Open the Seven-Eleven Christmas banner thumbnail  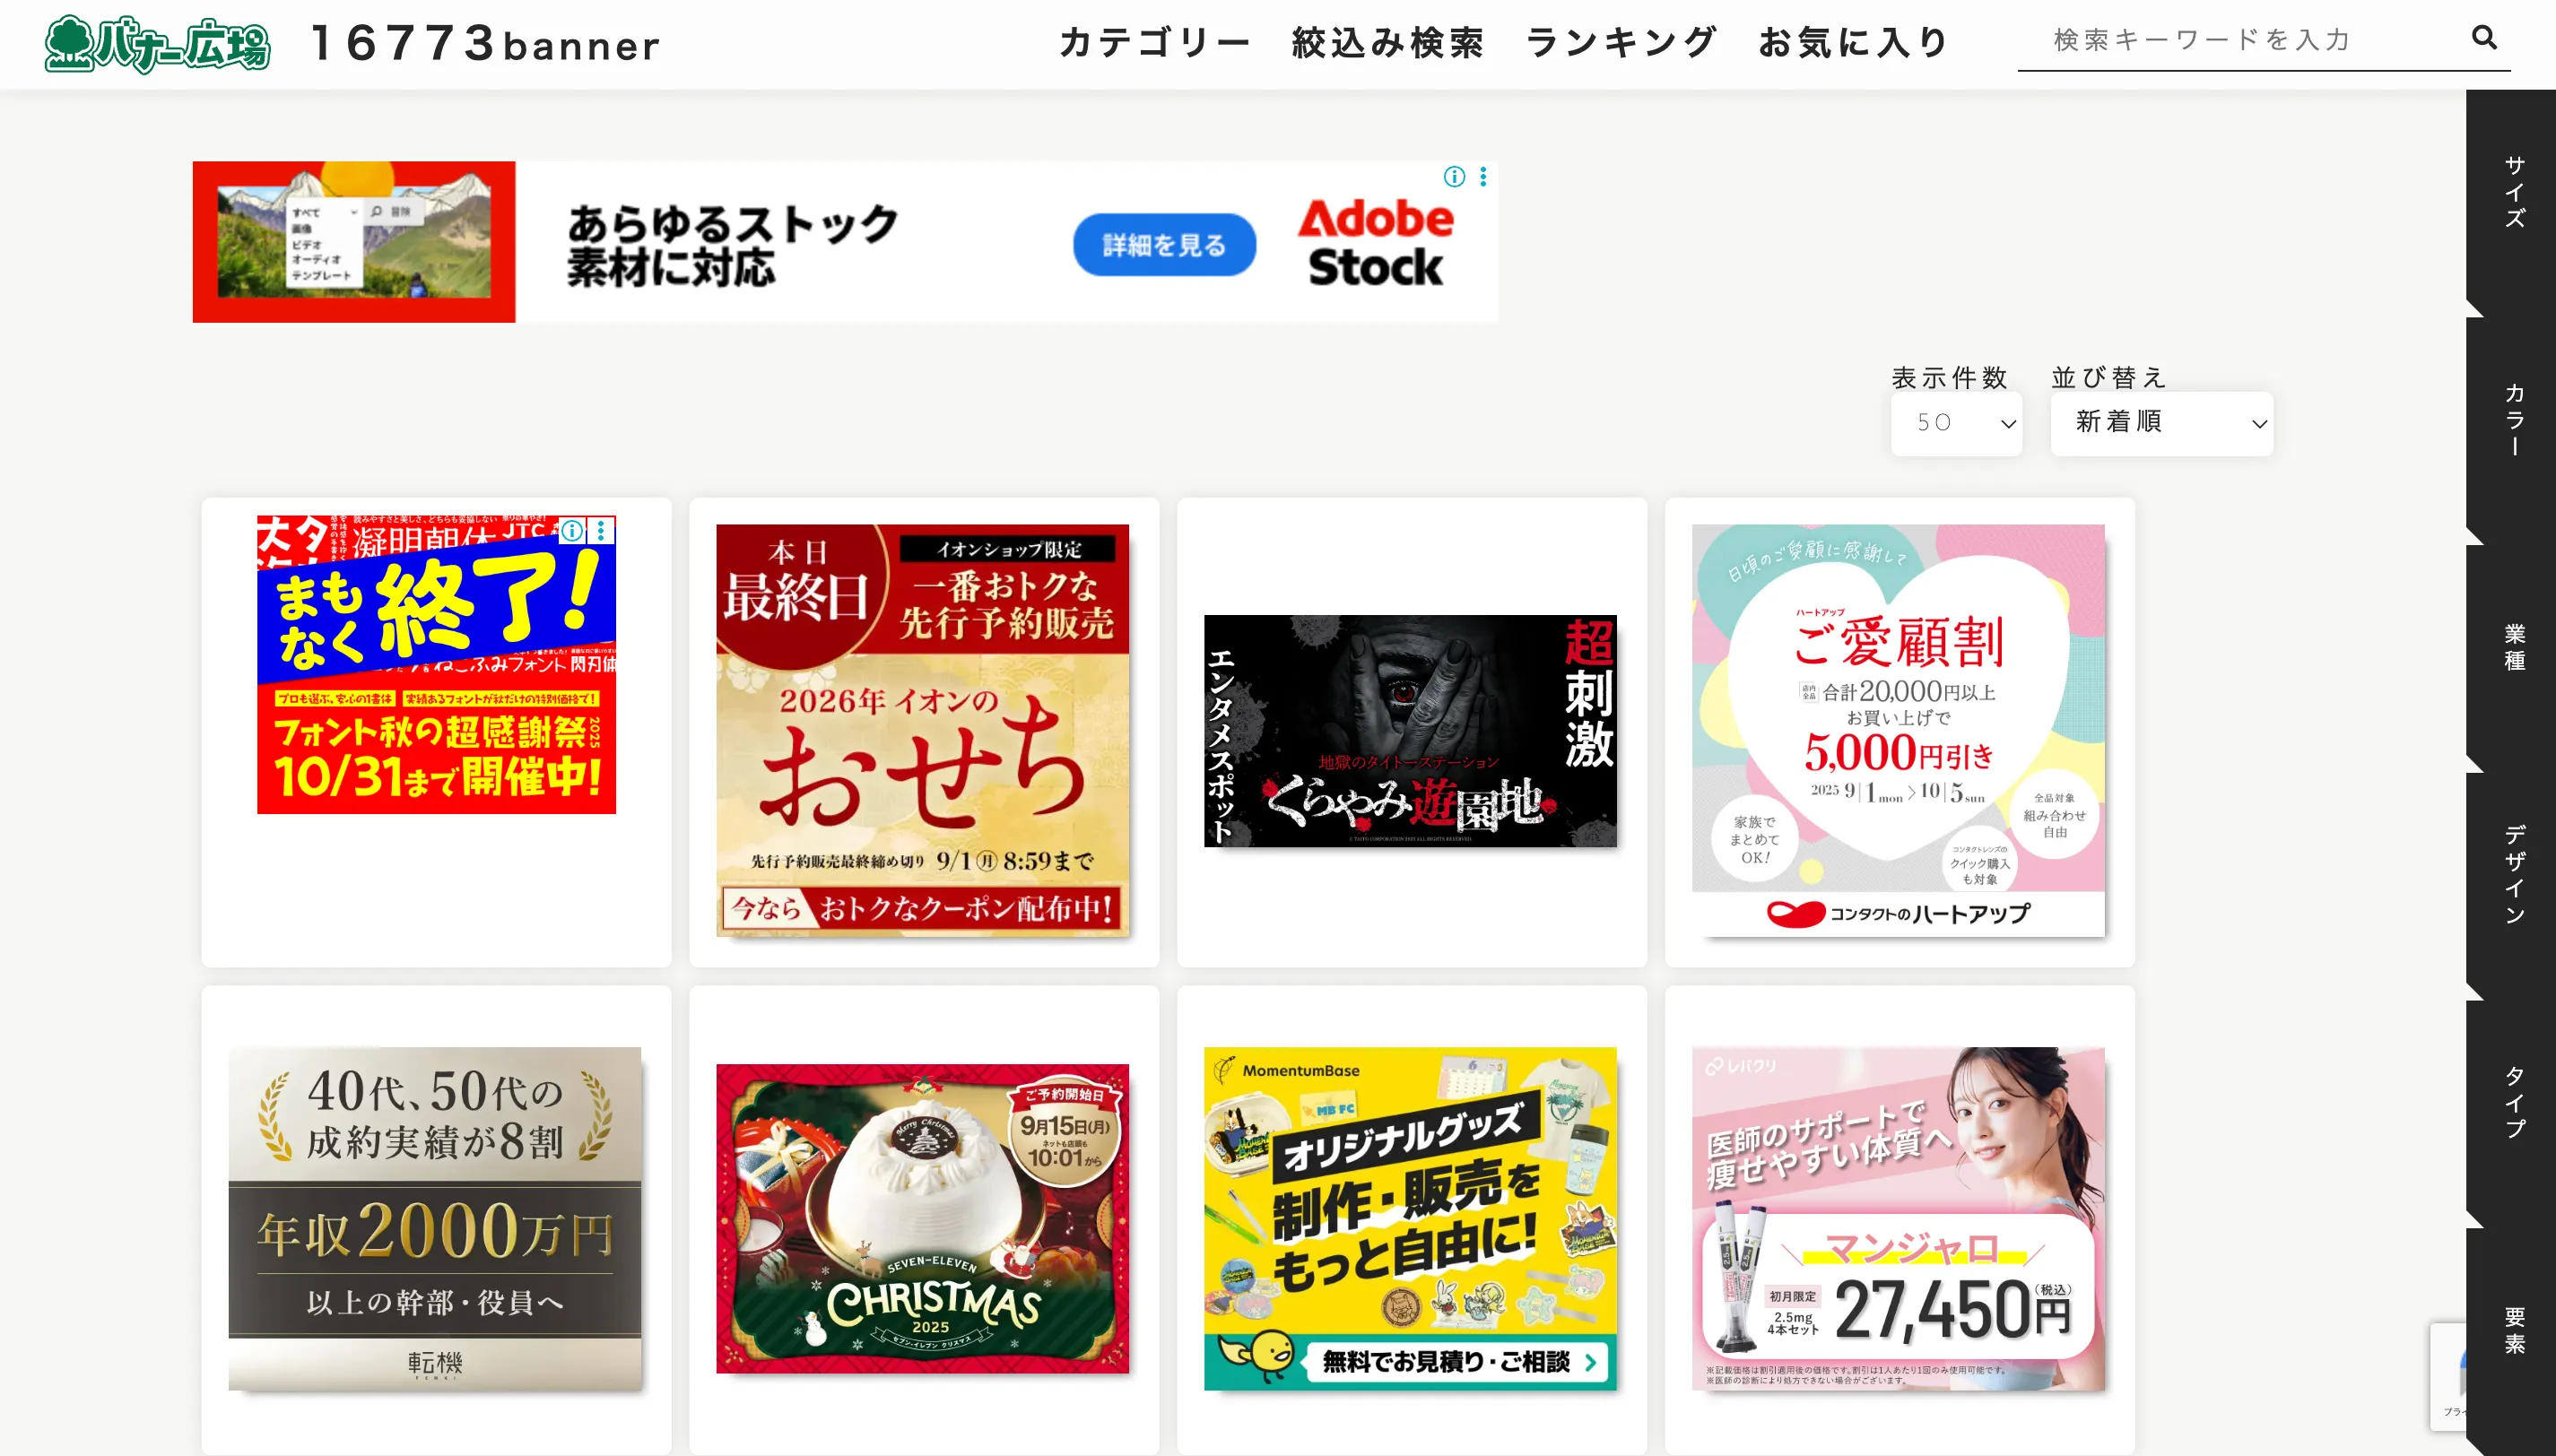coord(922,1218)
